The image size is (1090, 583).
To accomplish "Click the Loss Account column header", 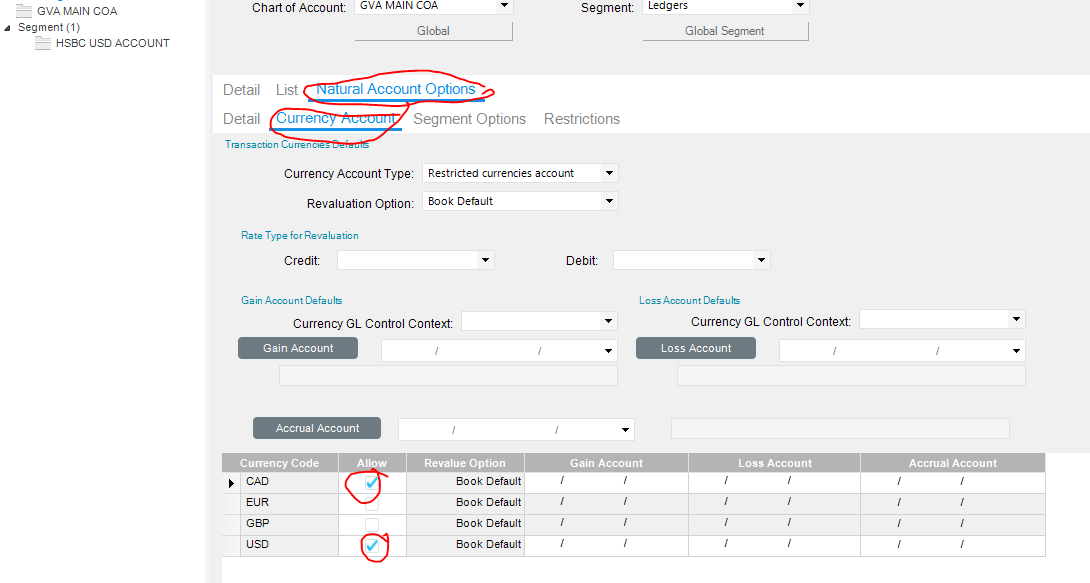I will pyautogui.click(x=774, y=463).
